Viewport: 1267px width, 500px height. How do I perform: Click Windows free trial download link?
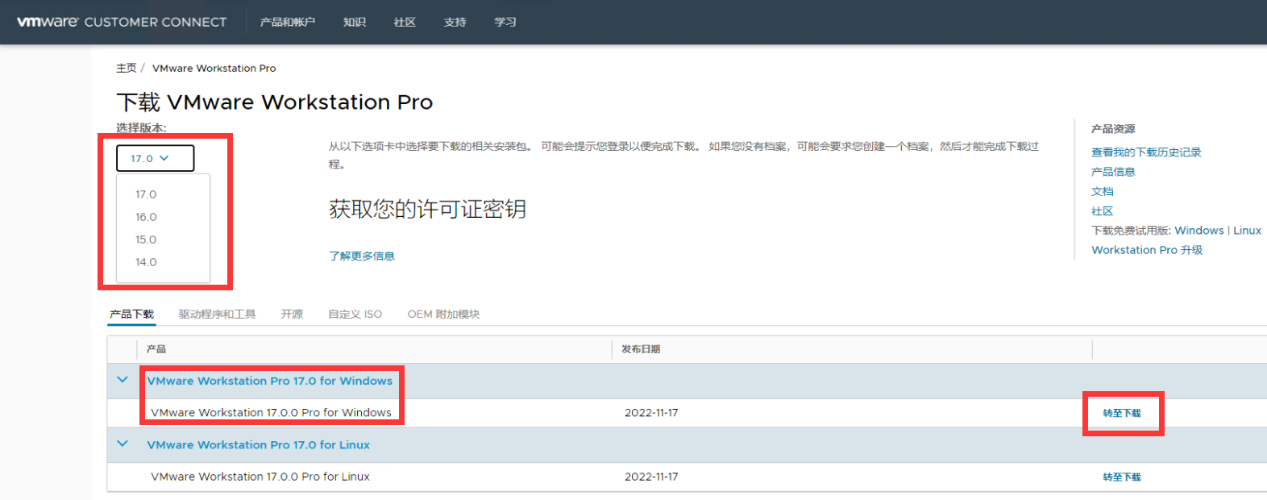(x=1199, y=230)
